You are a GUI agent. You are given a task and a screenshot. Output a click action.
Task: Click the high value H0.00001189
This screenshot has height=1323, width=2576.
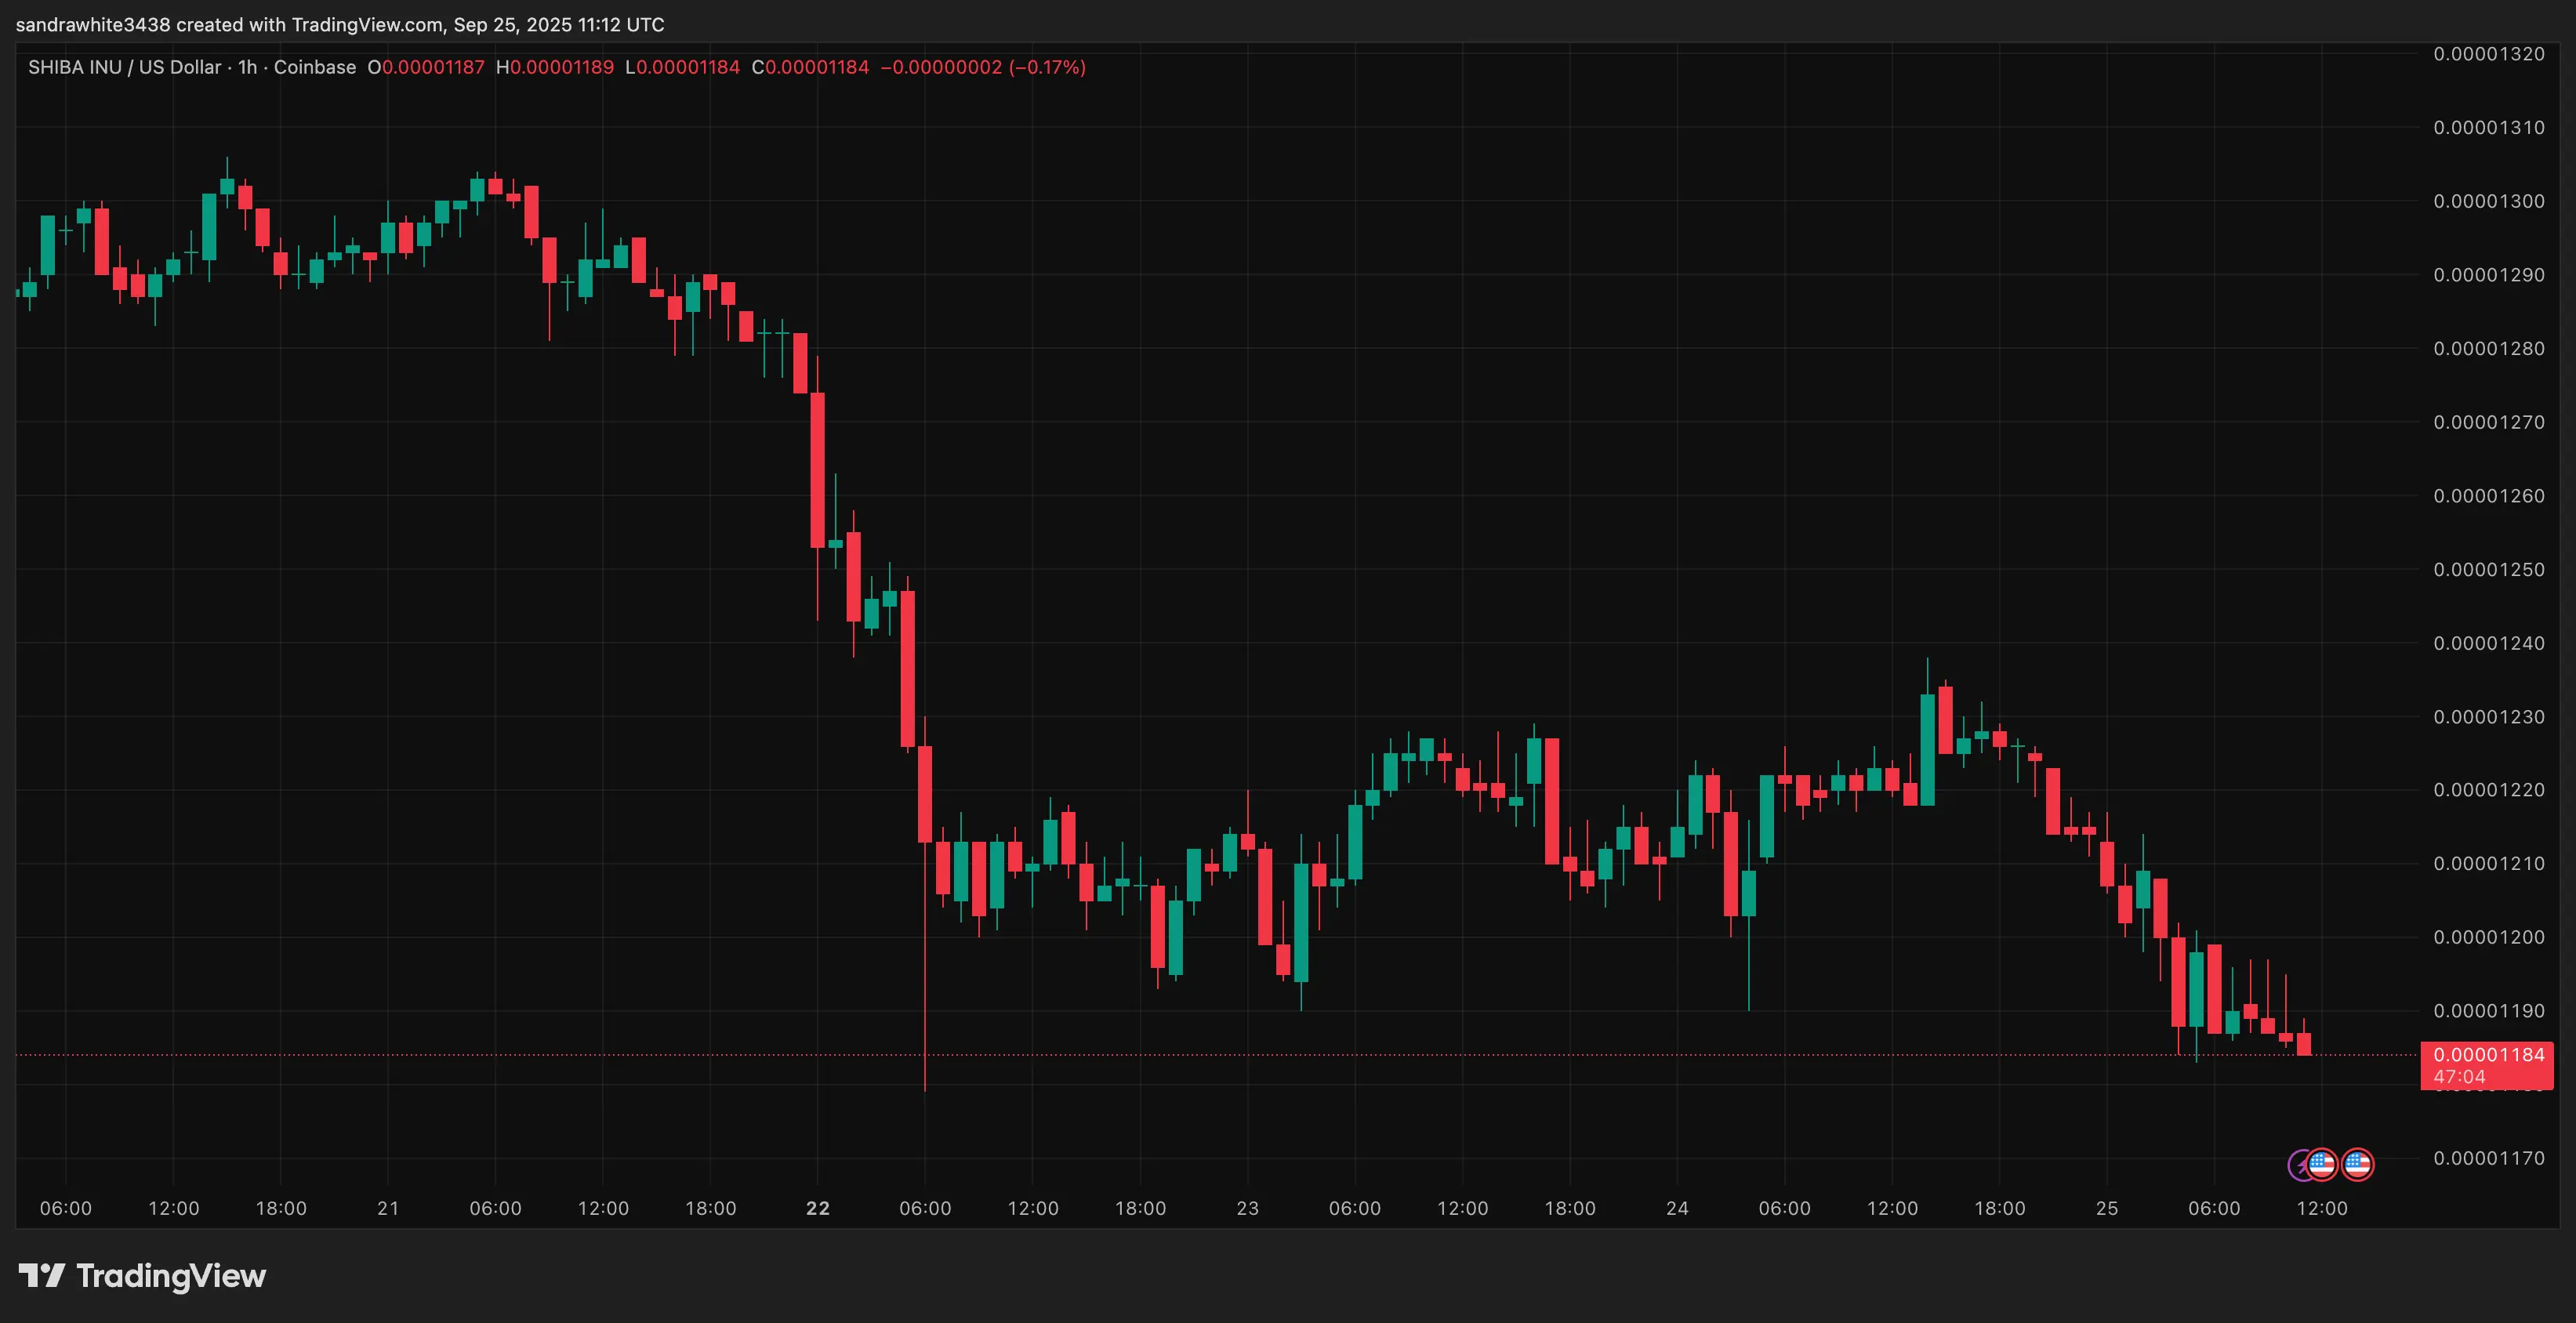click(x=555, y=67)
